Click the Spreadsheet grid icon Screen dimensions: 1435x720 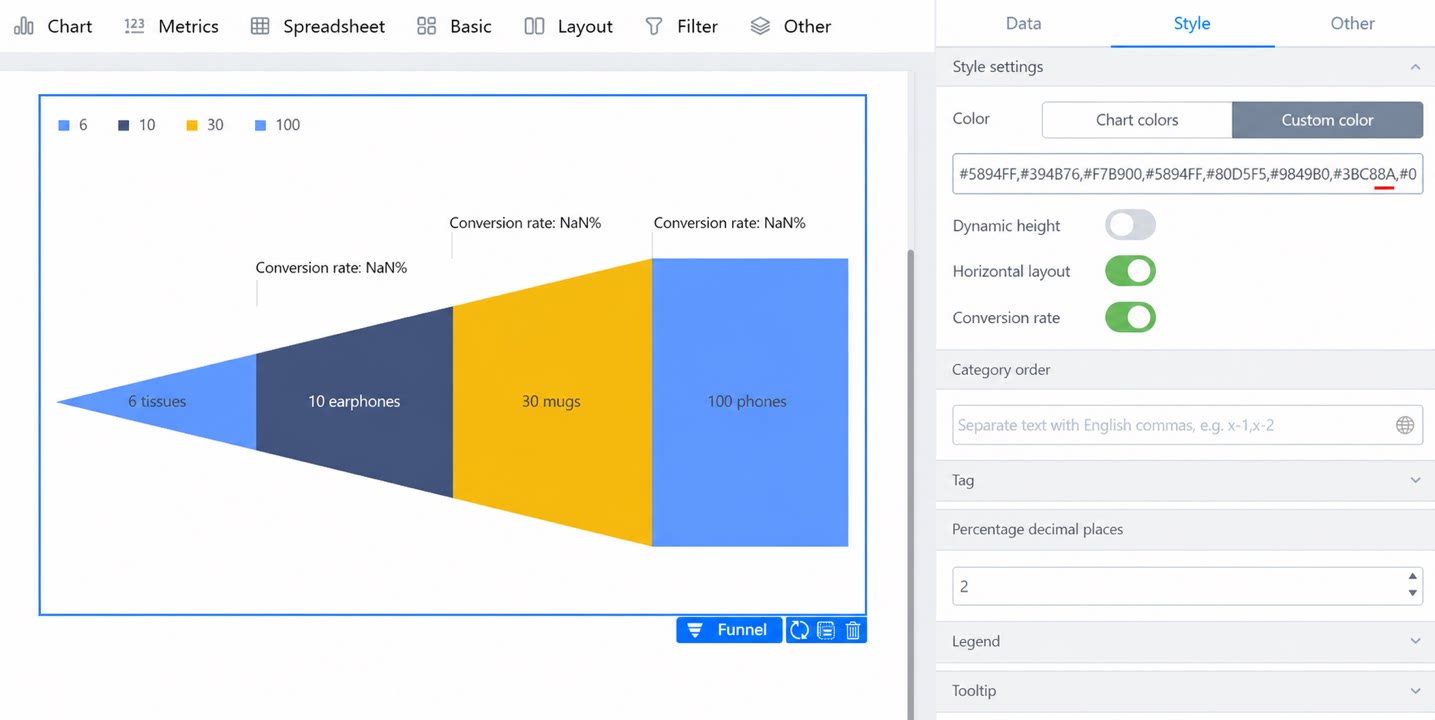click(260, 26)
